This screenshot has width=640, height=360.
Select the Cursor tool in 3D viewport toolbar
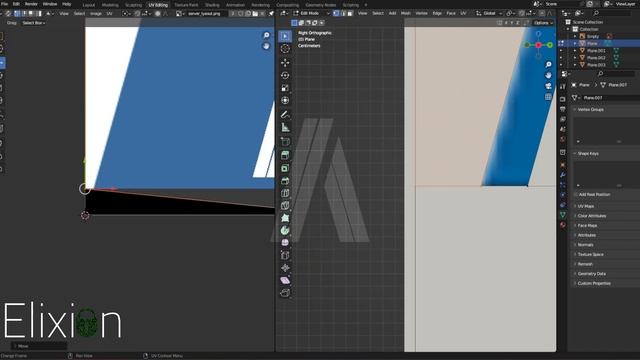pyautogui.click(x=285, y=49)
